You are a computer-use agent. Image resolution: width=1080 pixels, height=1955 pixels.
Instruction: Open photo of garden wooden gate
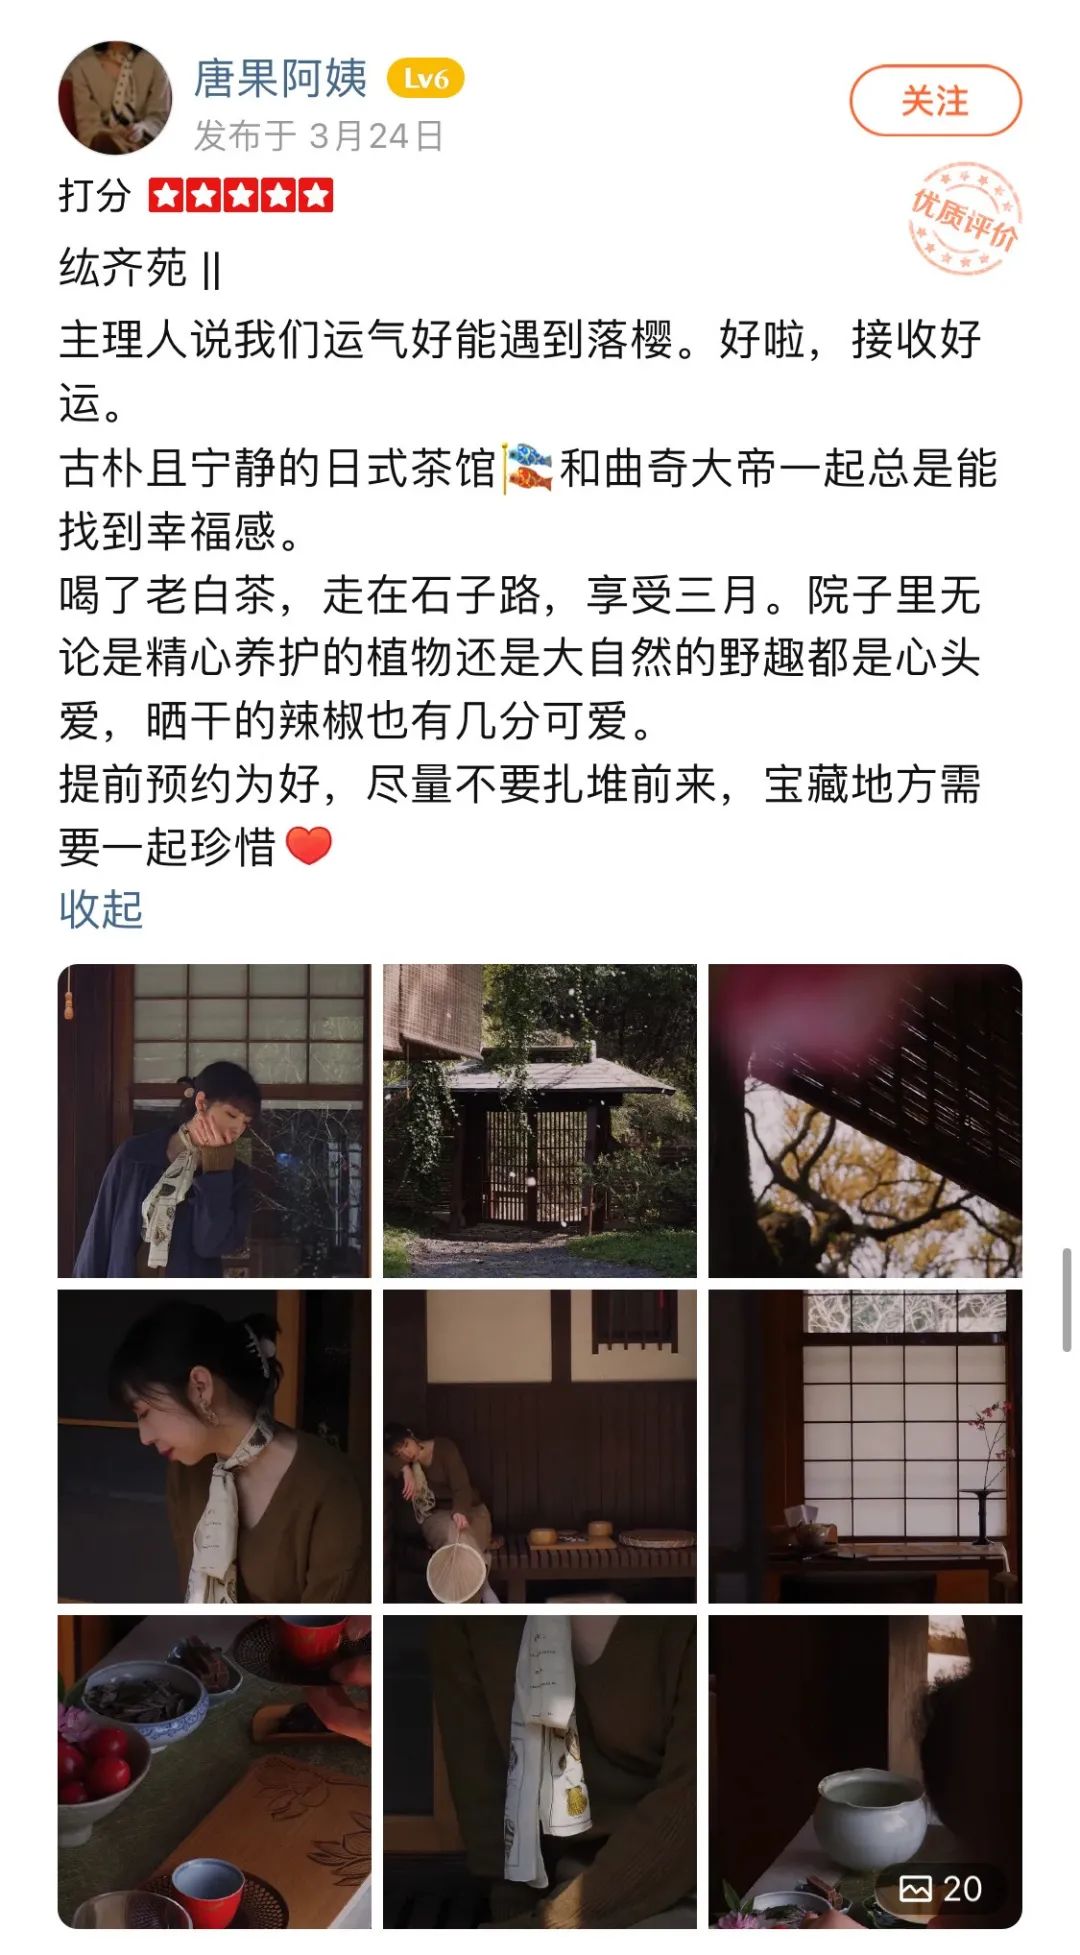[540, 1121]
